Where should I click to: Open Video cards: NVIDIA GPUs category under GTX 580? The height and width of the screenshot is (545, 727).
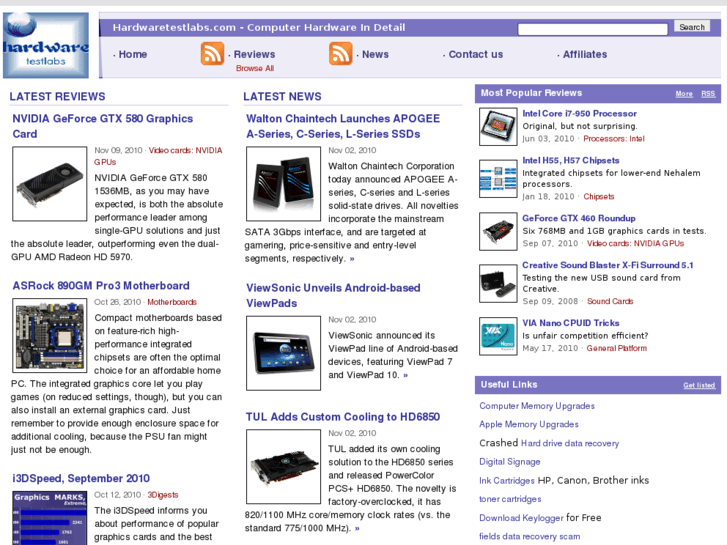tap(158, 156)
